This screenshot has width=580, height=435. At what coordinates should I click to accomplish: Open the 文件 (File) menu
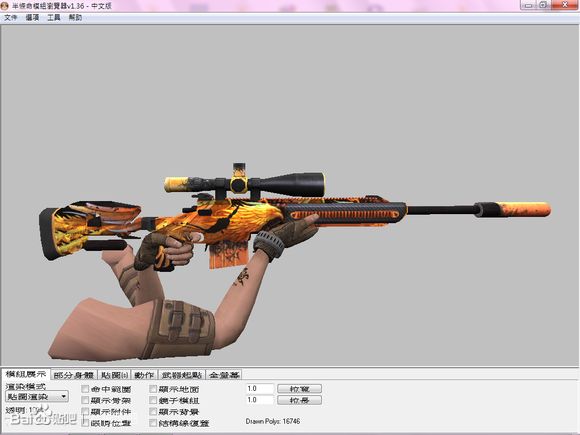pos(10,17)
